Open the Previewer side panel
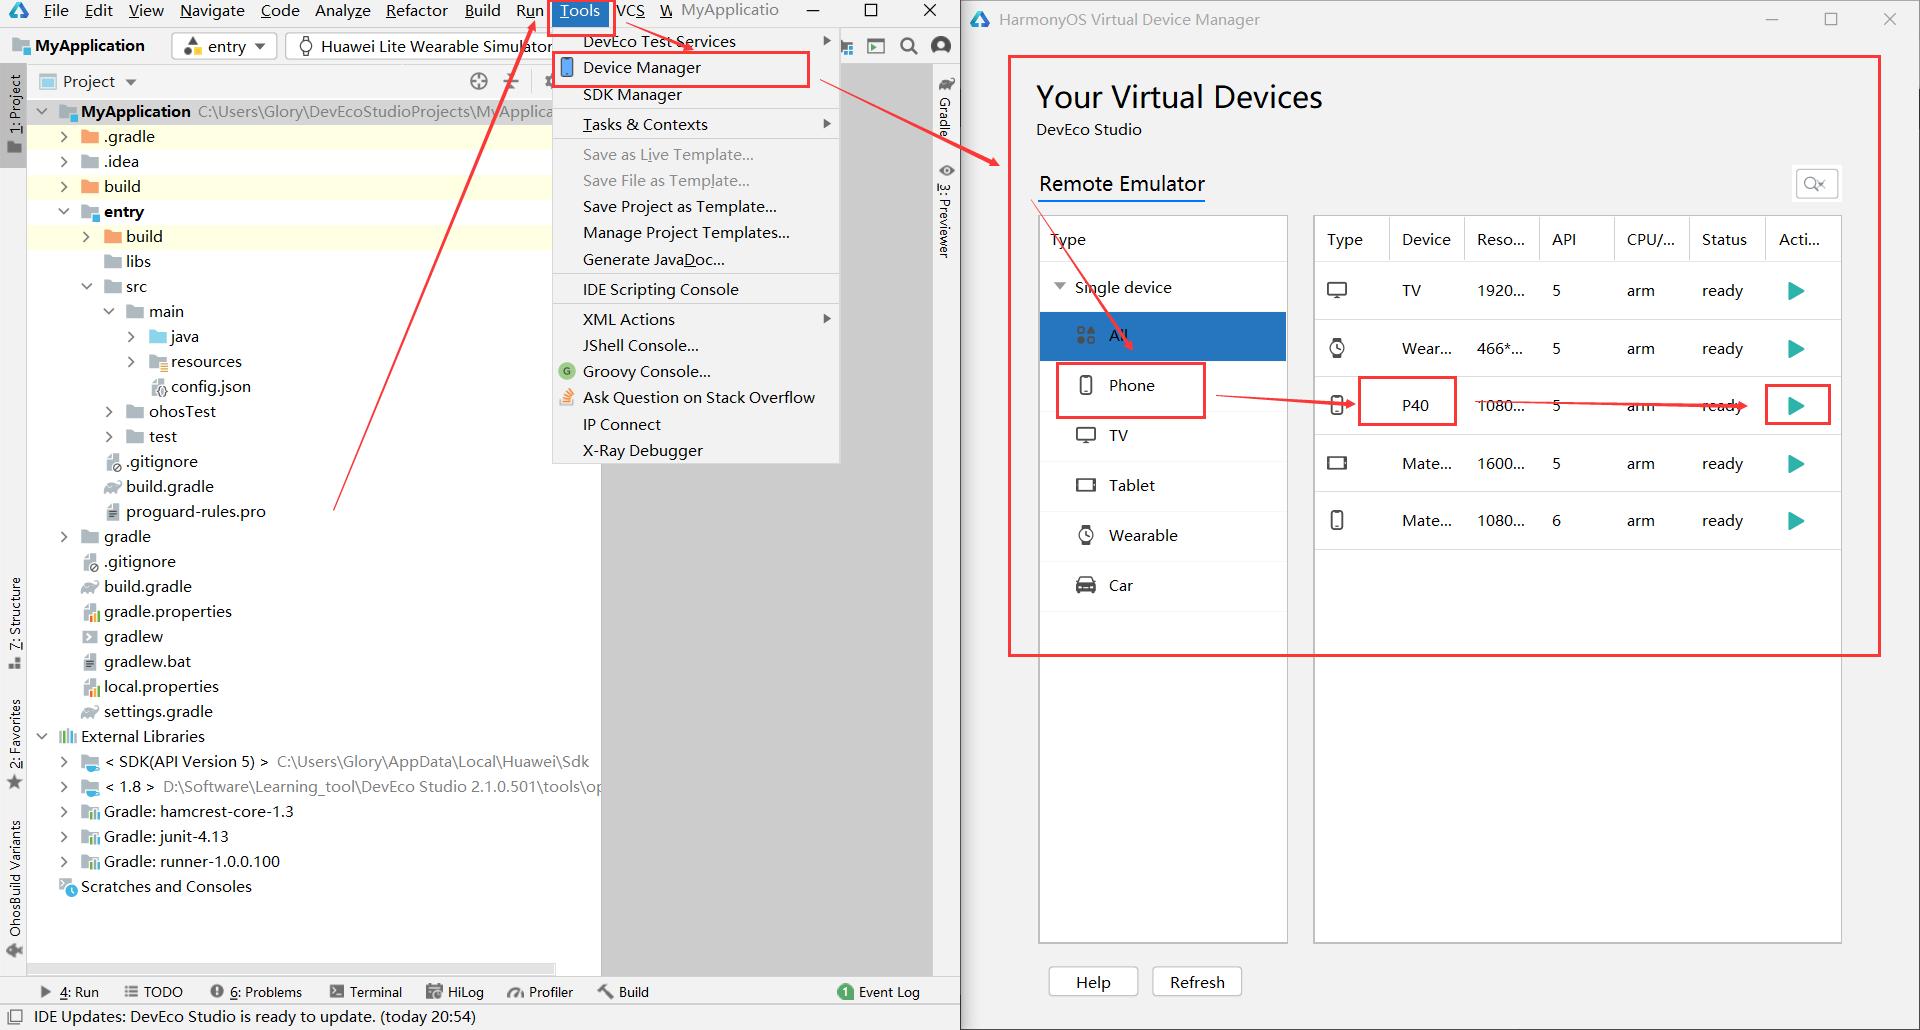This screenshot has height=1030, width=1920. [x=945, y=210]
